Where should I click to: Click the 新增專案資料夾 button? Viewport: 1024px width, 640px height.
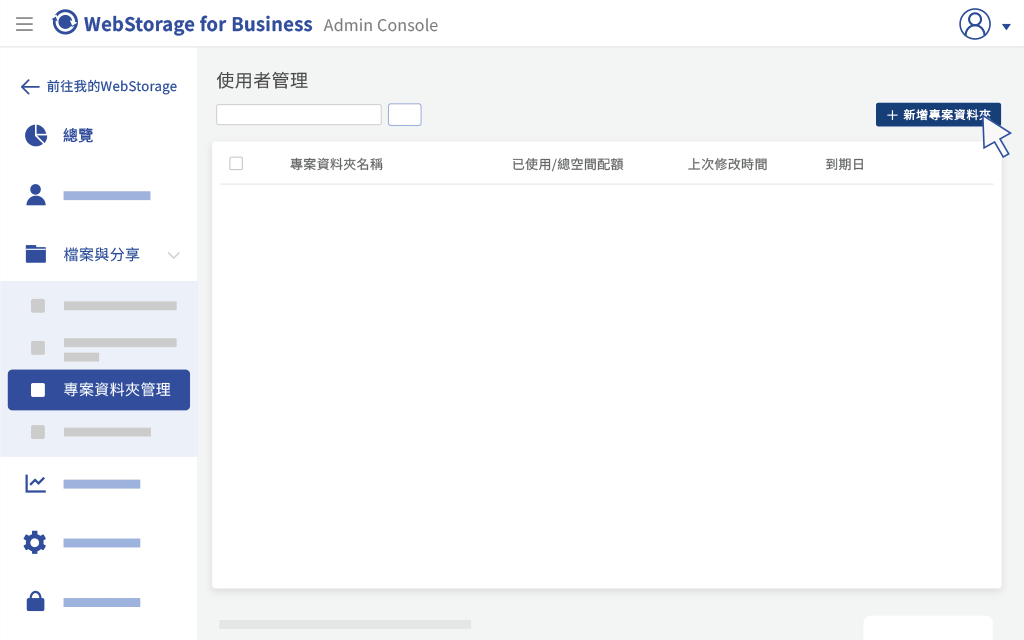click(938, 115)
